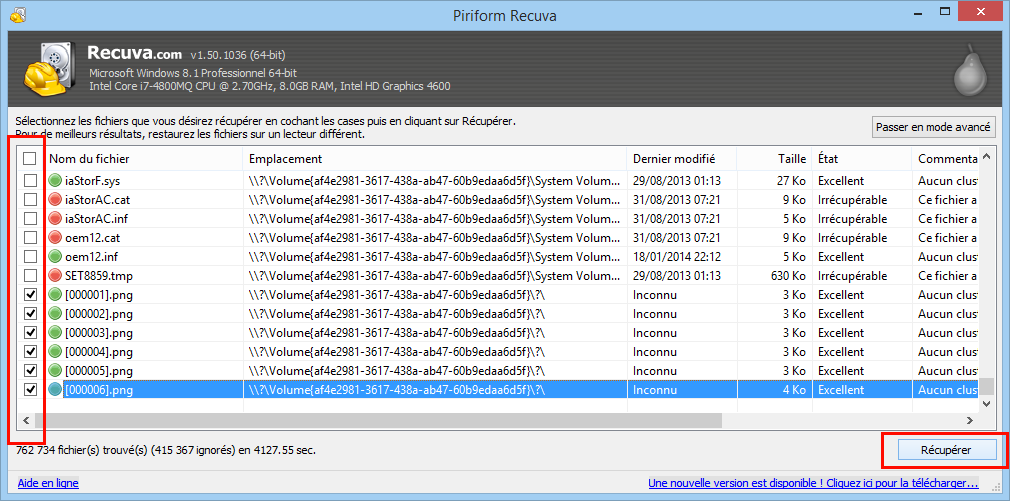Image resolution: width=1010 pixels, height=501 pixels.
Task: Sort by État column header
Action: (862, 158)
